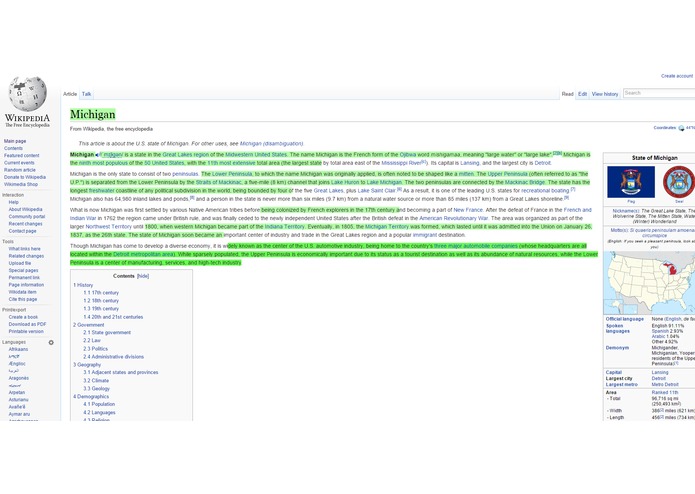Click What links here tool

coord(24,249)
